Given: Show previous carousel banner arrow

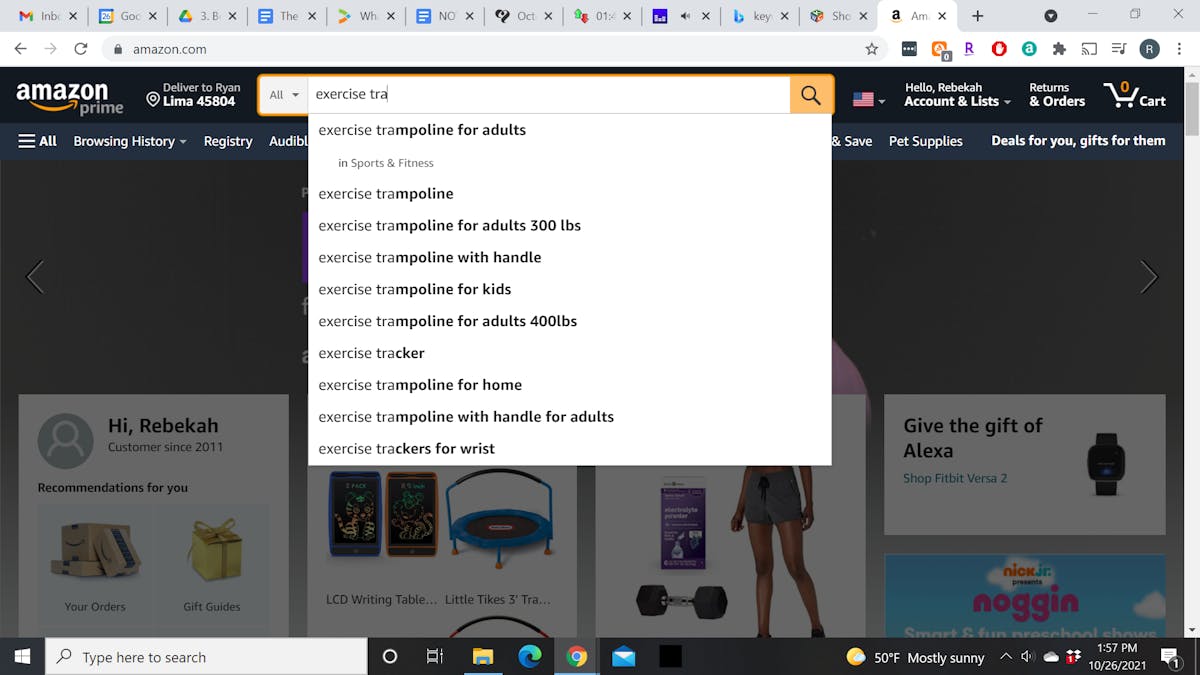Looking at the screenshot, I should (x=35, y=277).
